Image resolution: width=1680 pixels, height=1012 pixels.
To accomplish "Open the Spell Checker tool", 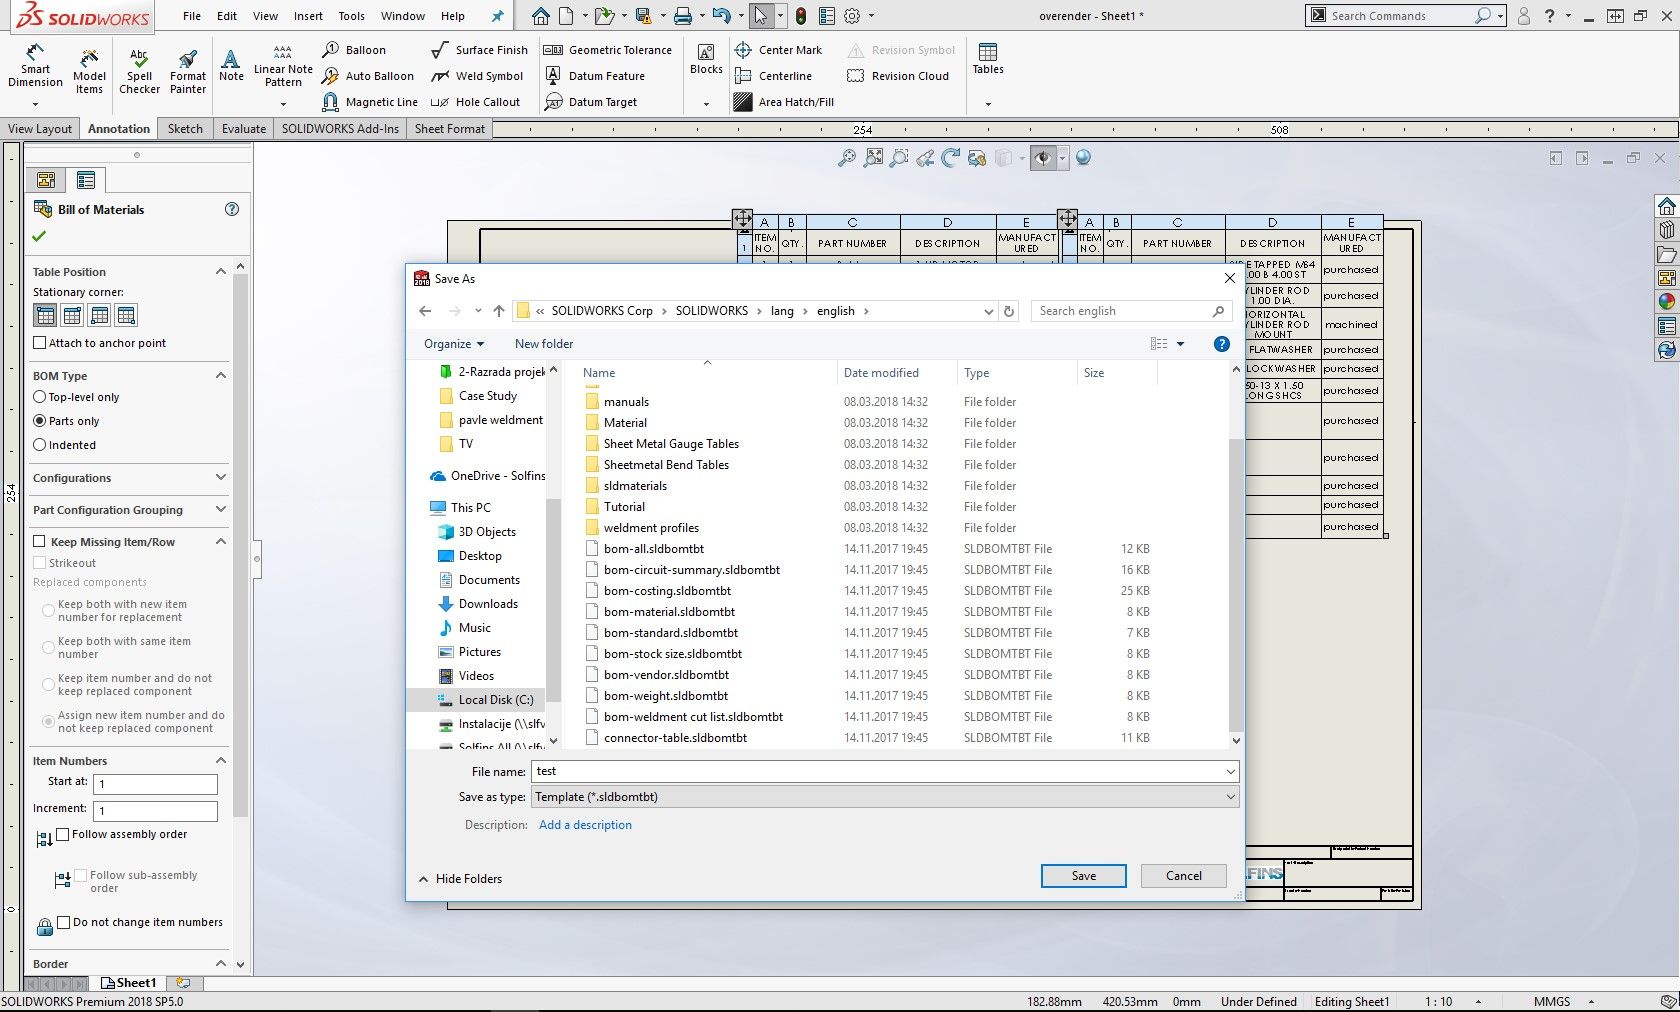I will tap(139, 70).
